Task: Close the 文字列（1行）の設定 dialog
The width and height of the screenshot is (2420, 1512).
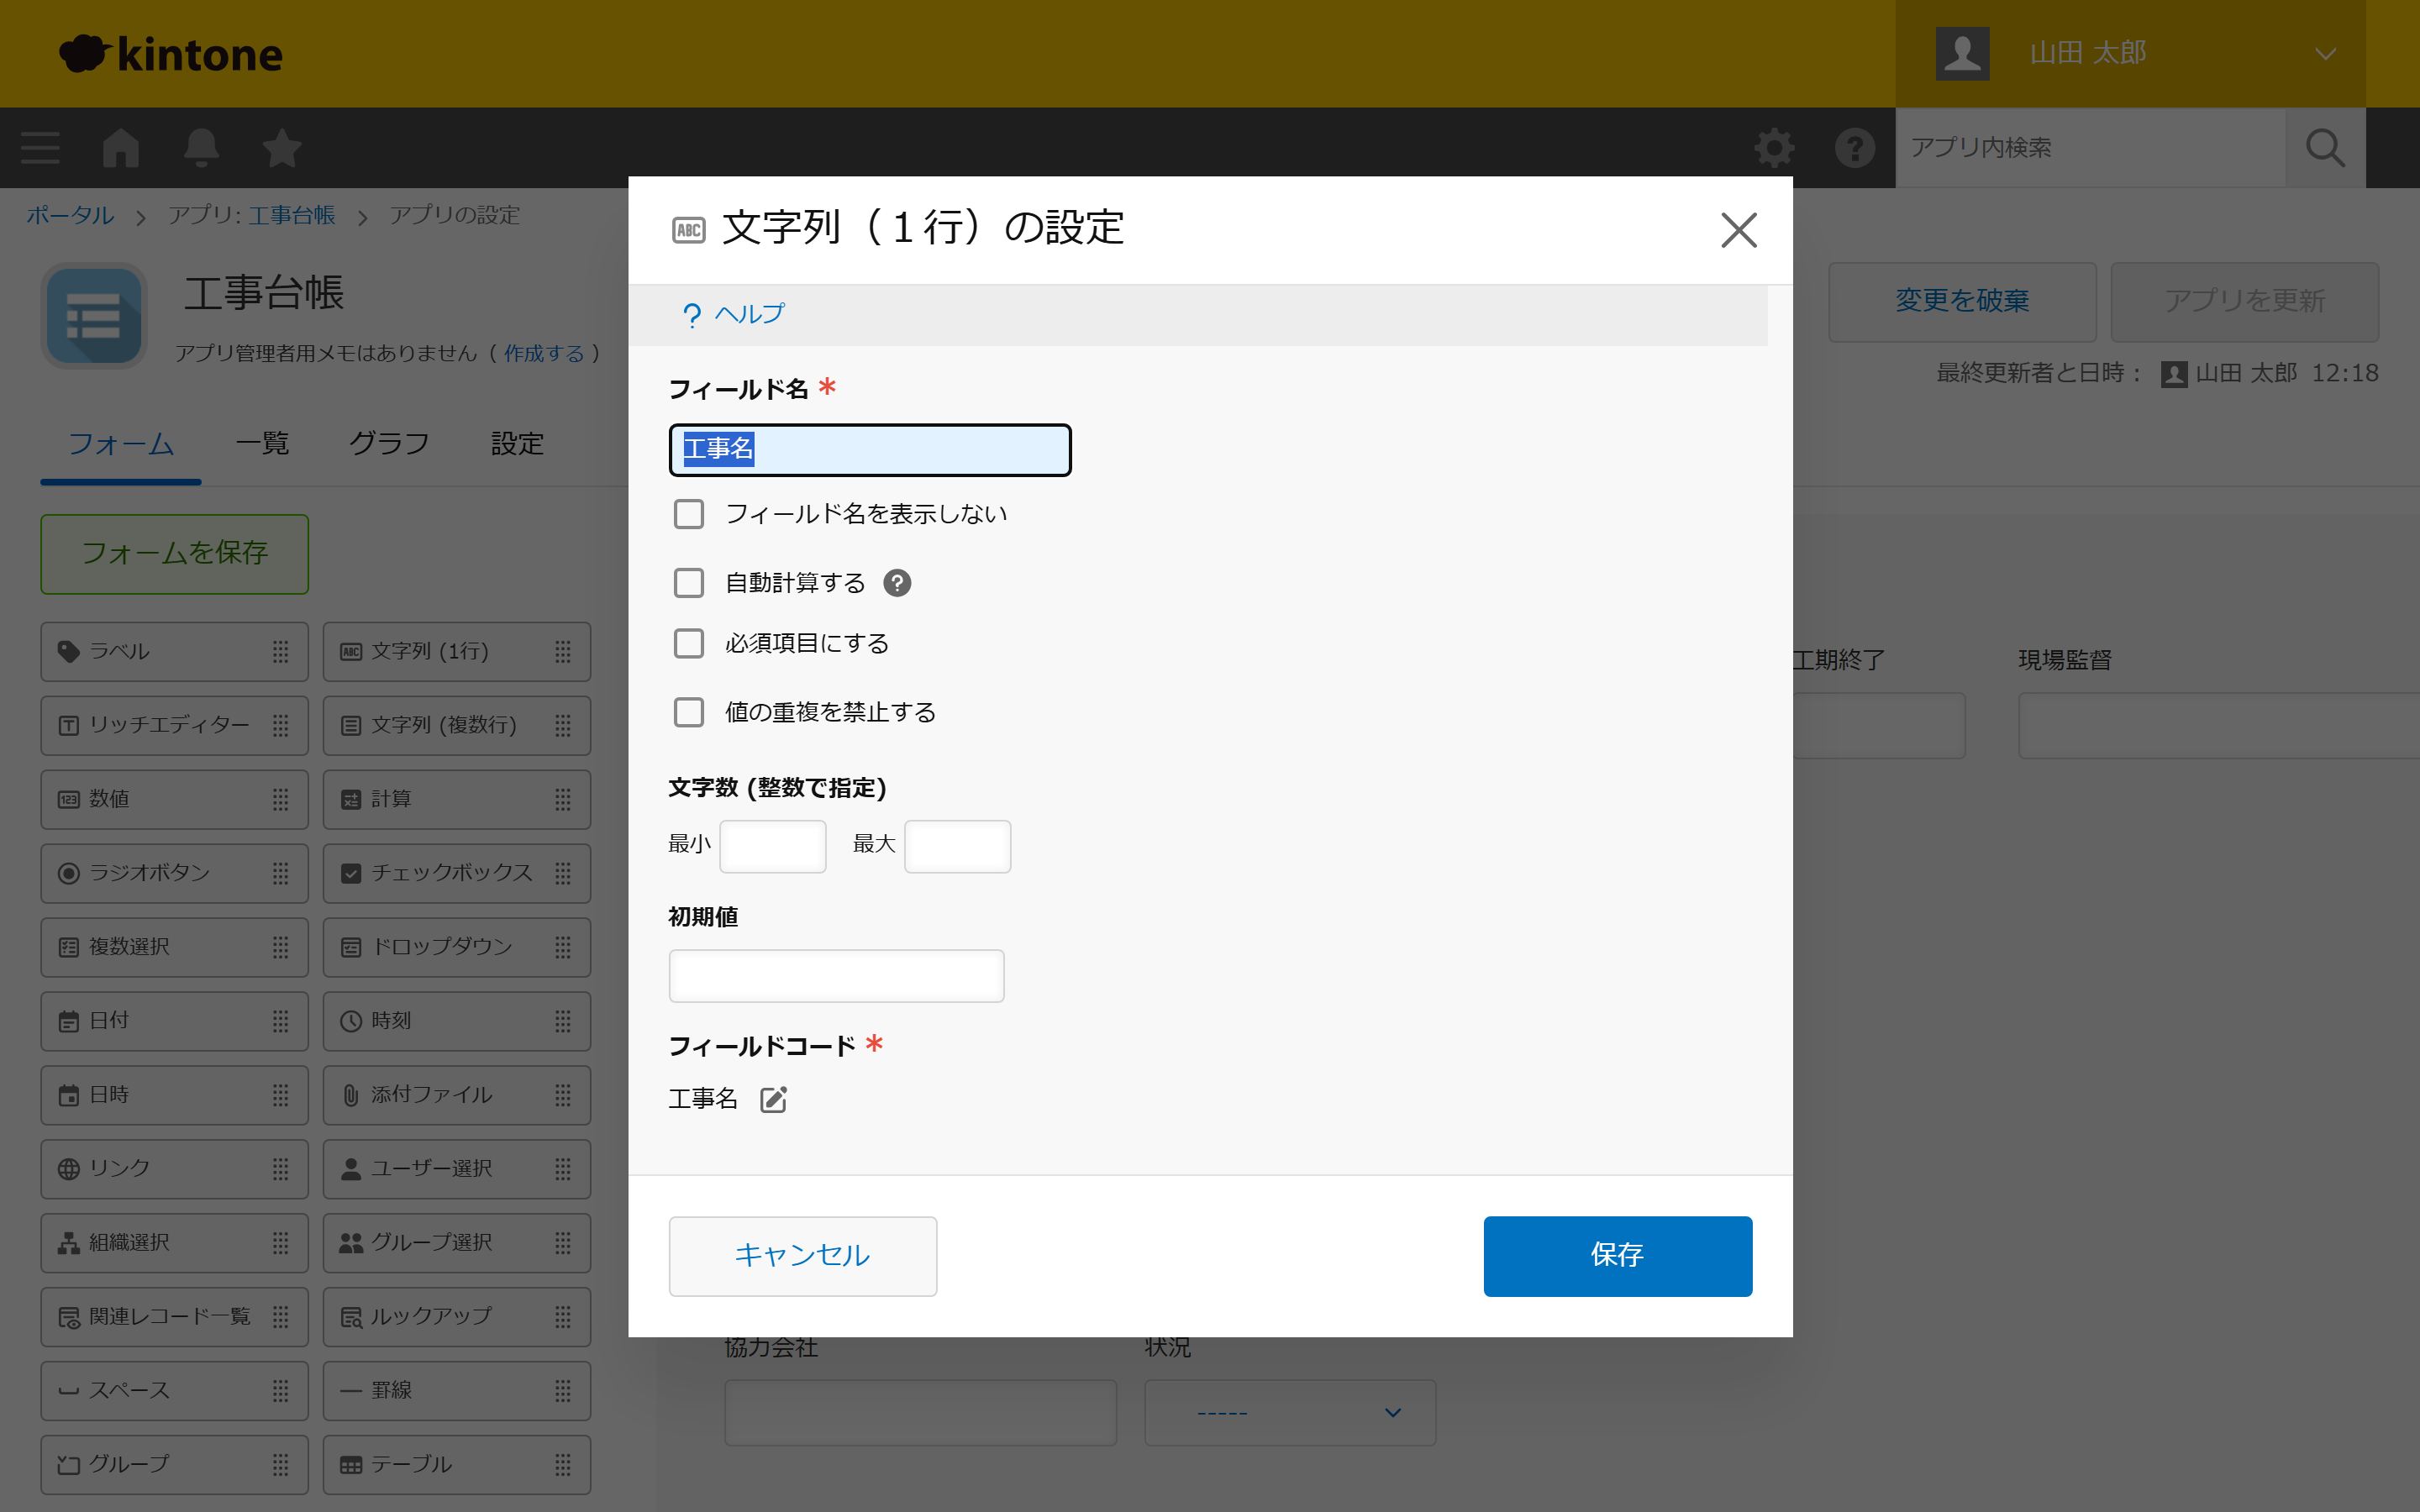Action: click(x=1739, y=230)
